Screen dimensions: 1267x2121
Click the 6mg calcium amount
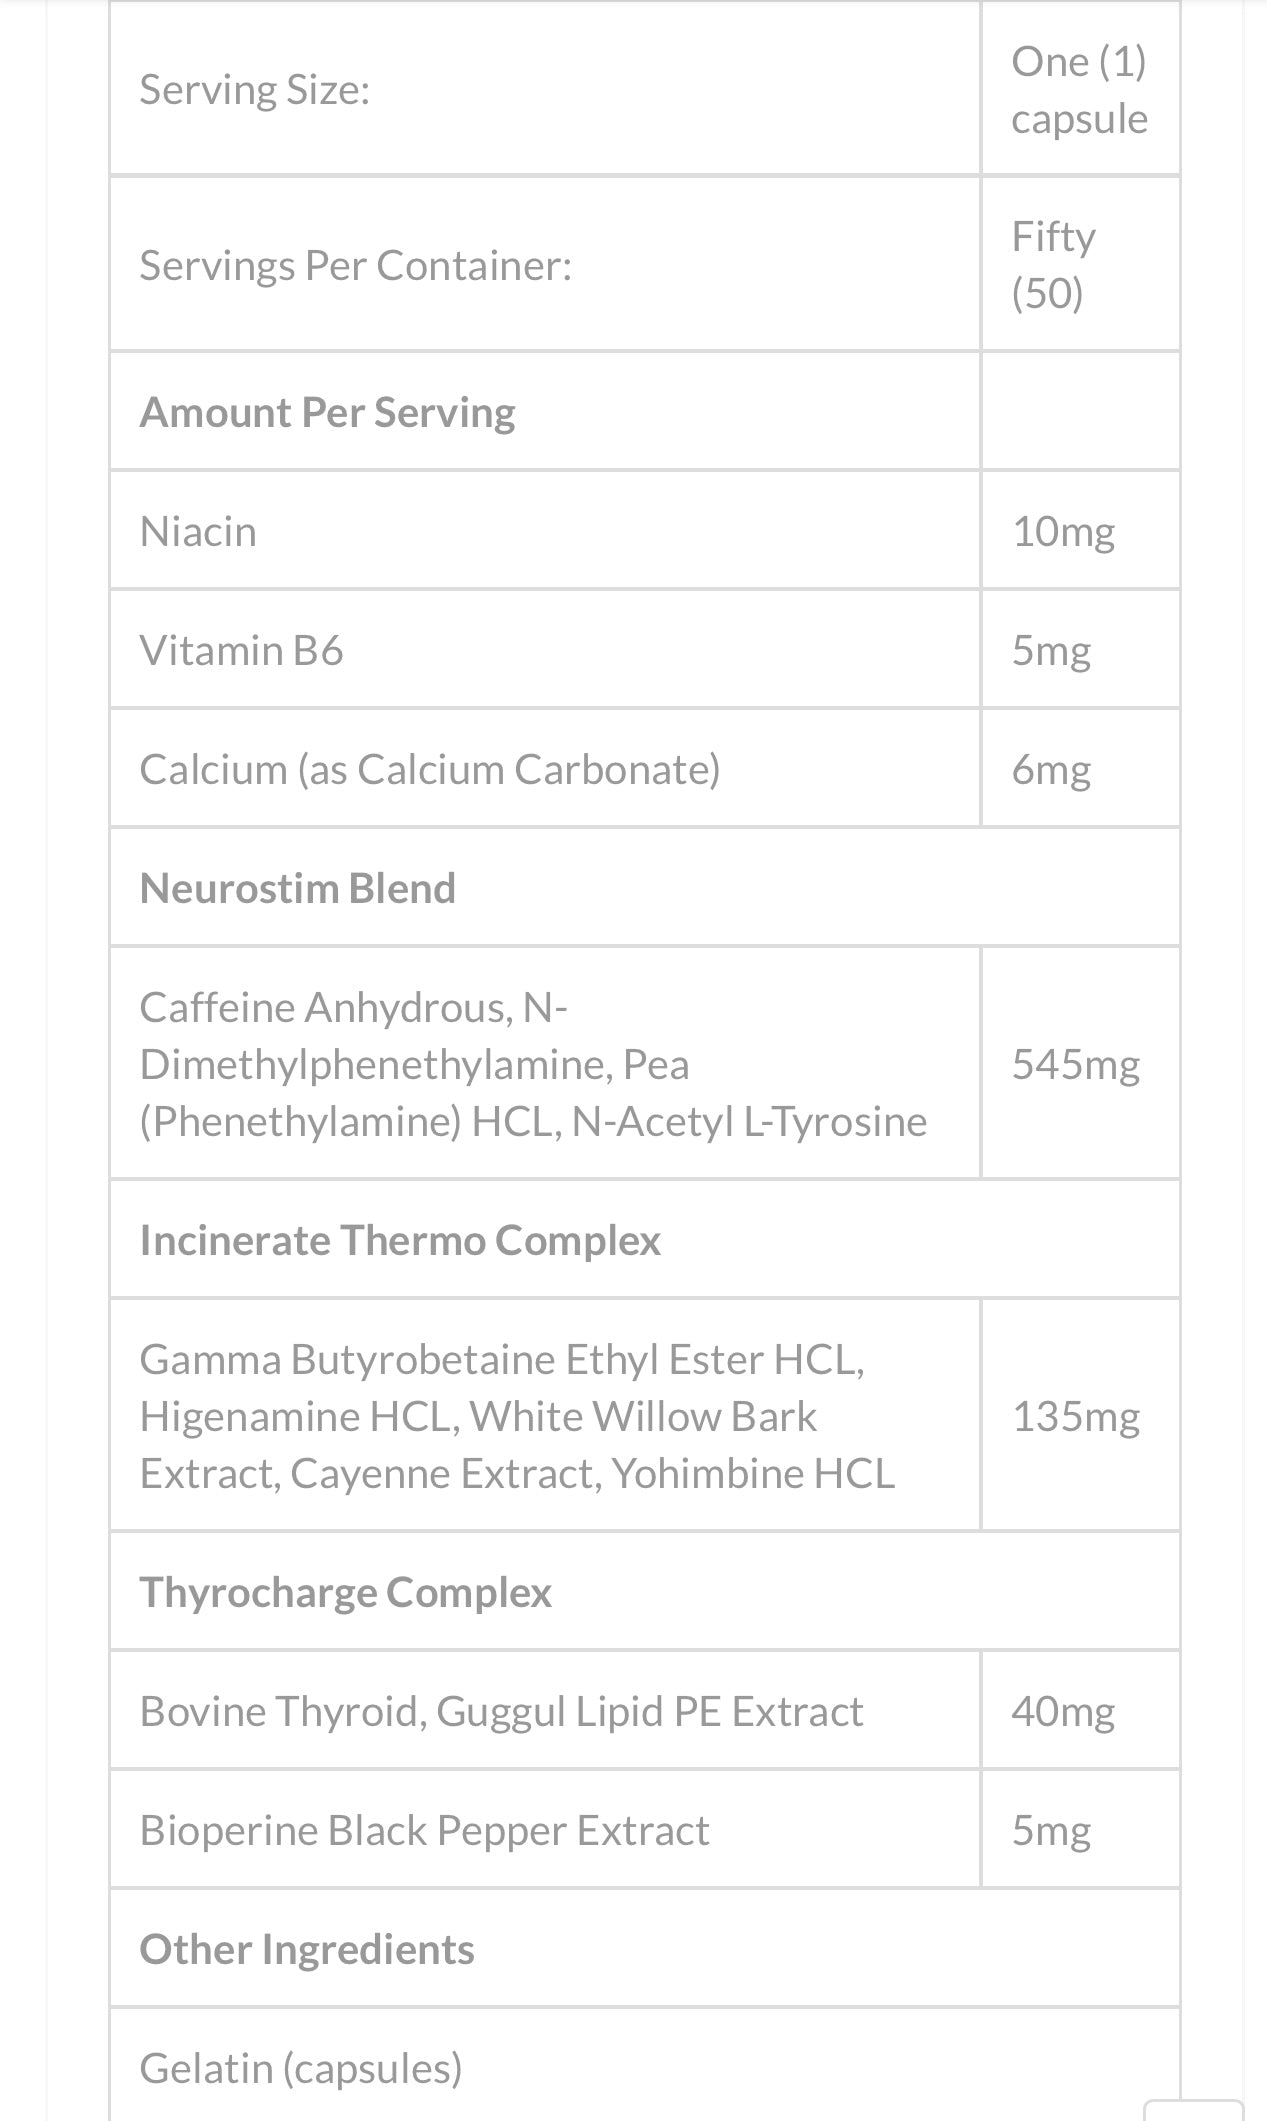click(x=1051, y=769)
